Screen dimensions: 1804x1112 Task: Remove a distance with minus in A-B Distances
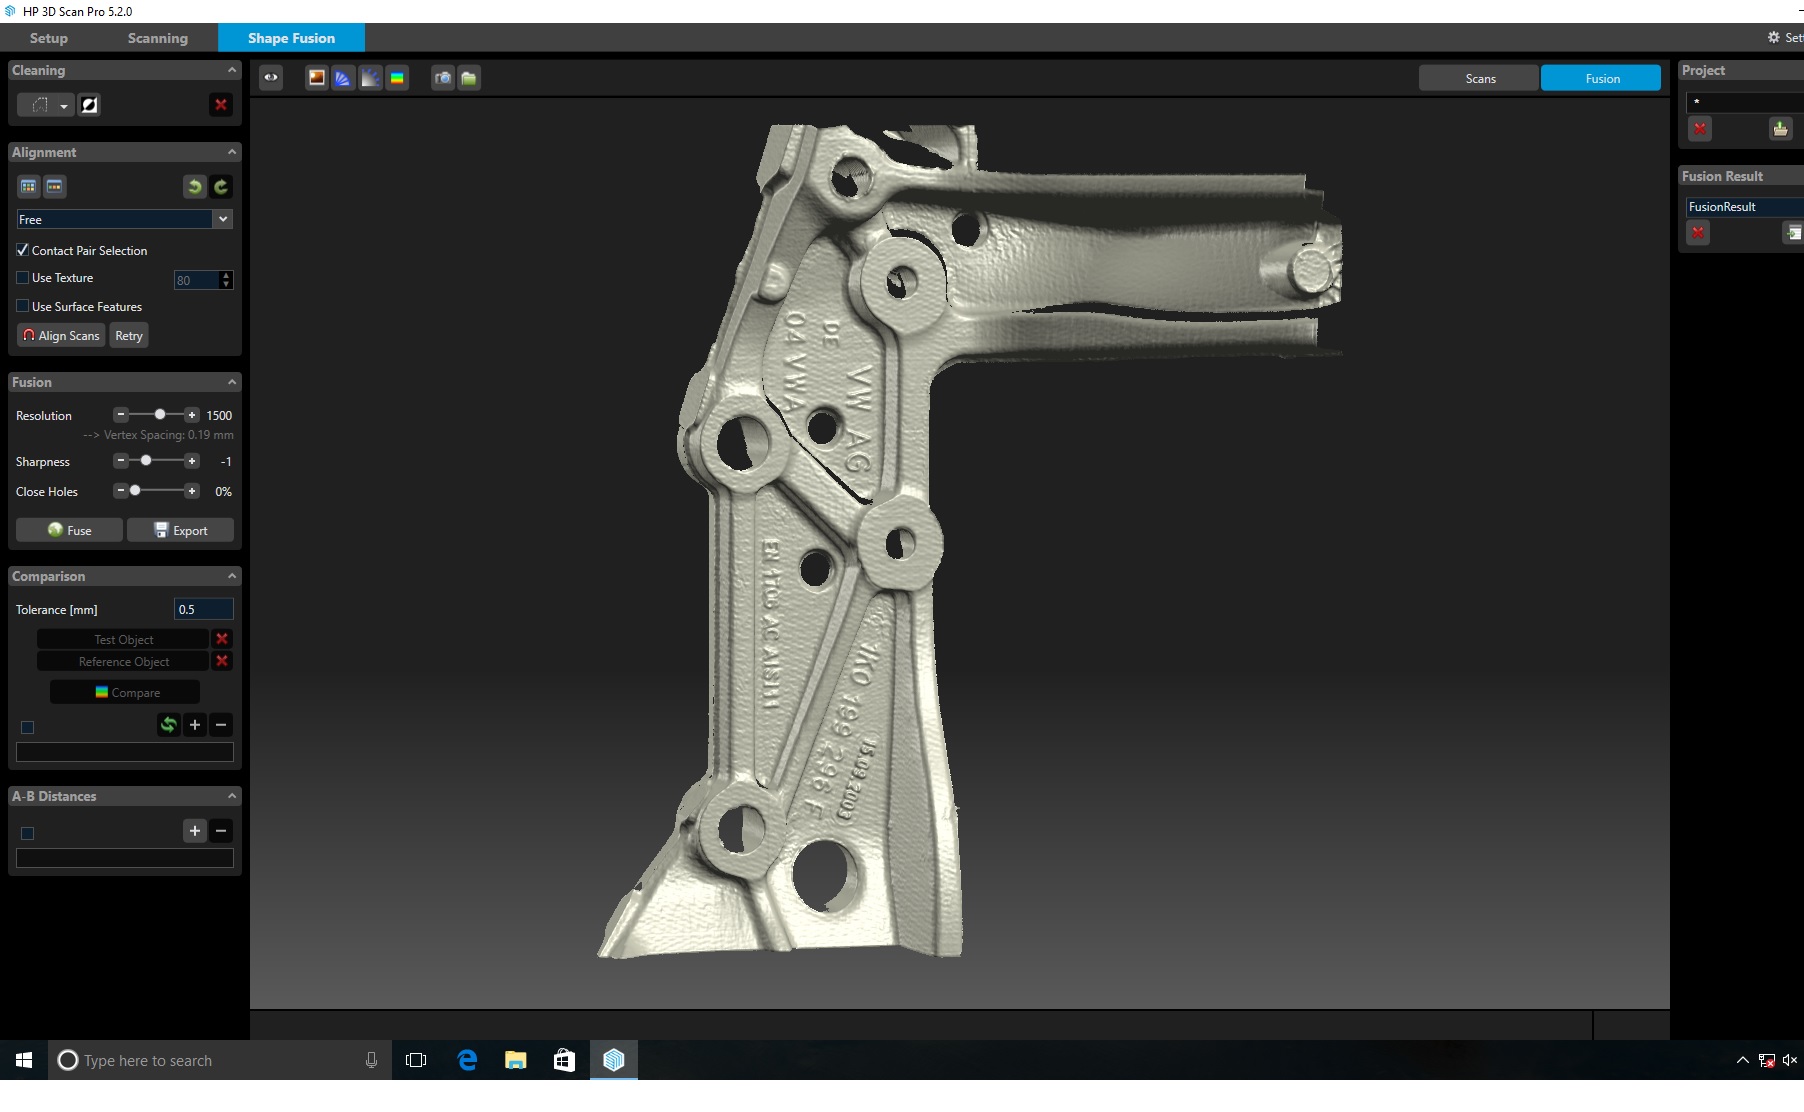(221, 831)
